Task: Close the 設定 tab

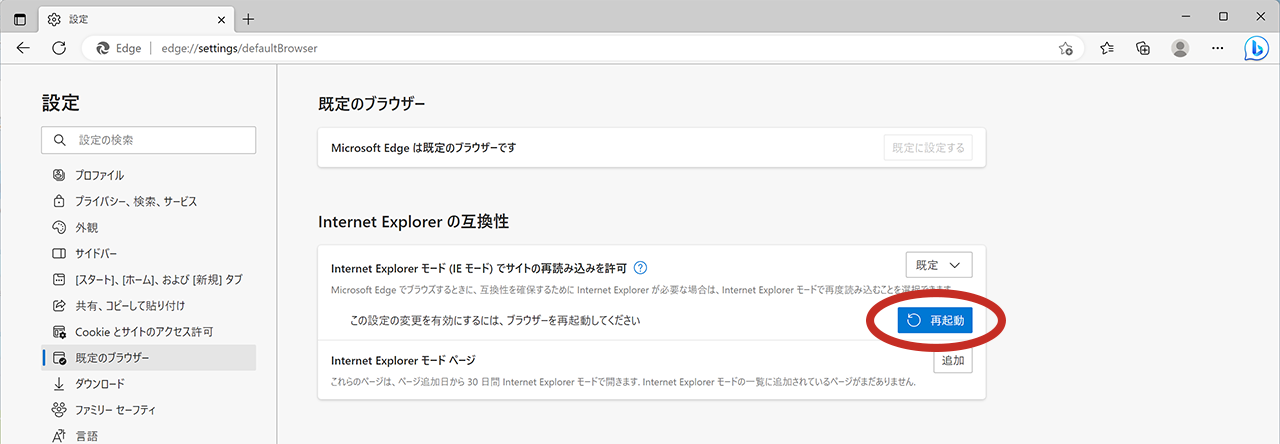Action: [221, 19]
